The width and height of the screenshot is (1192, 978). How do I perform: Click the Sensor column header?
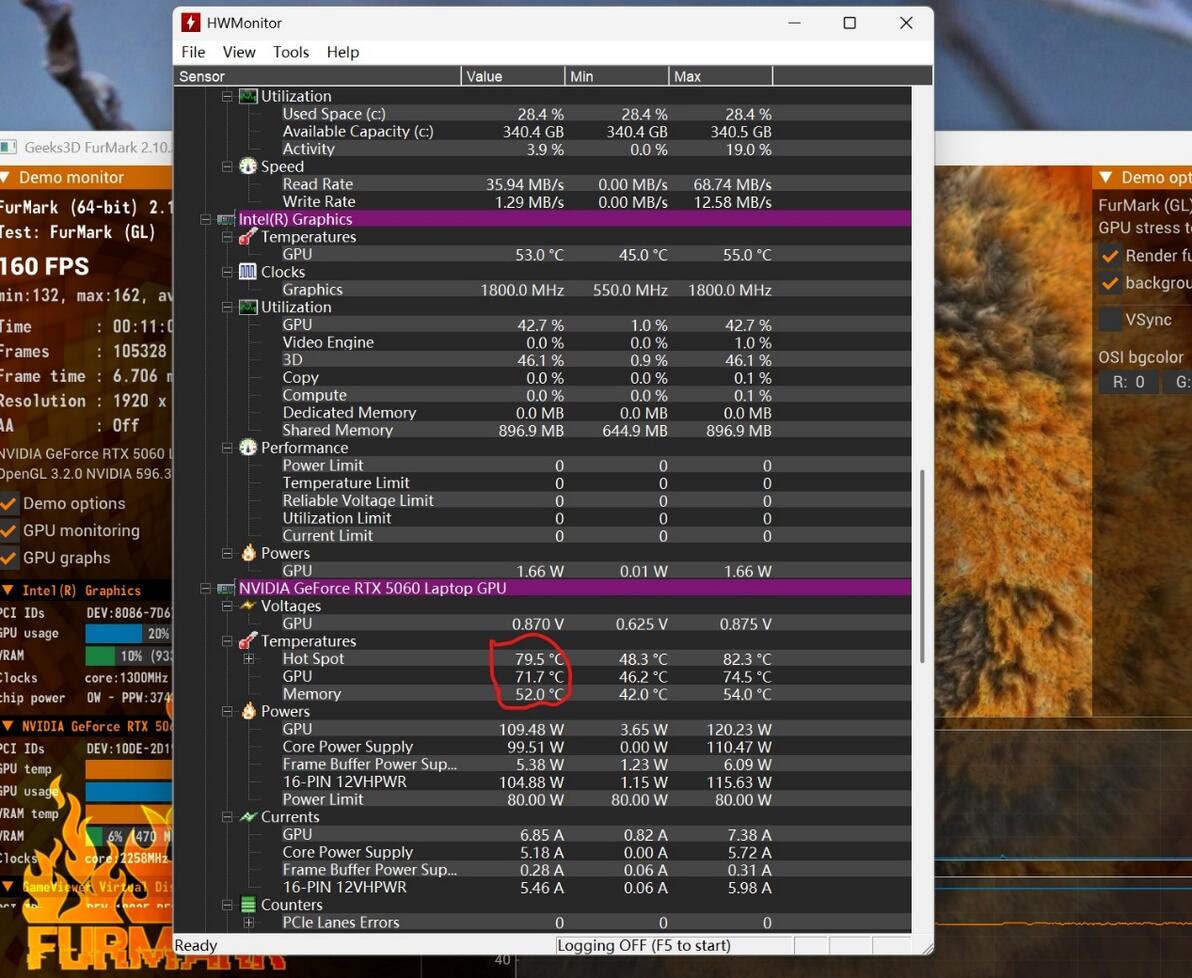point(318,76)
